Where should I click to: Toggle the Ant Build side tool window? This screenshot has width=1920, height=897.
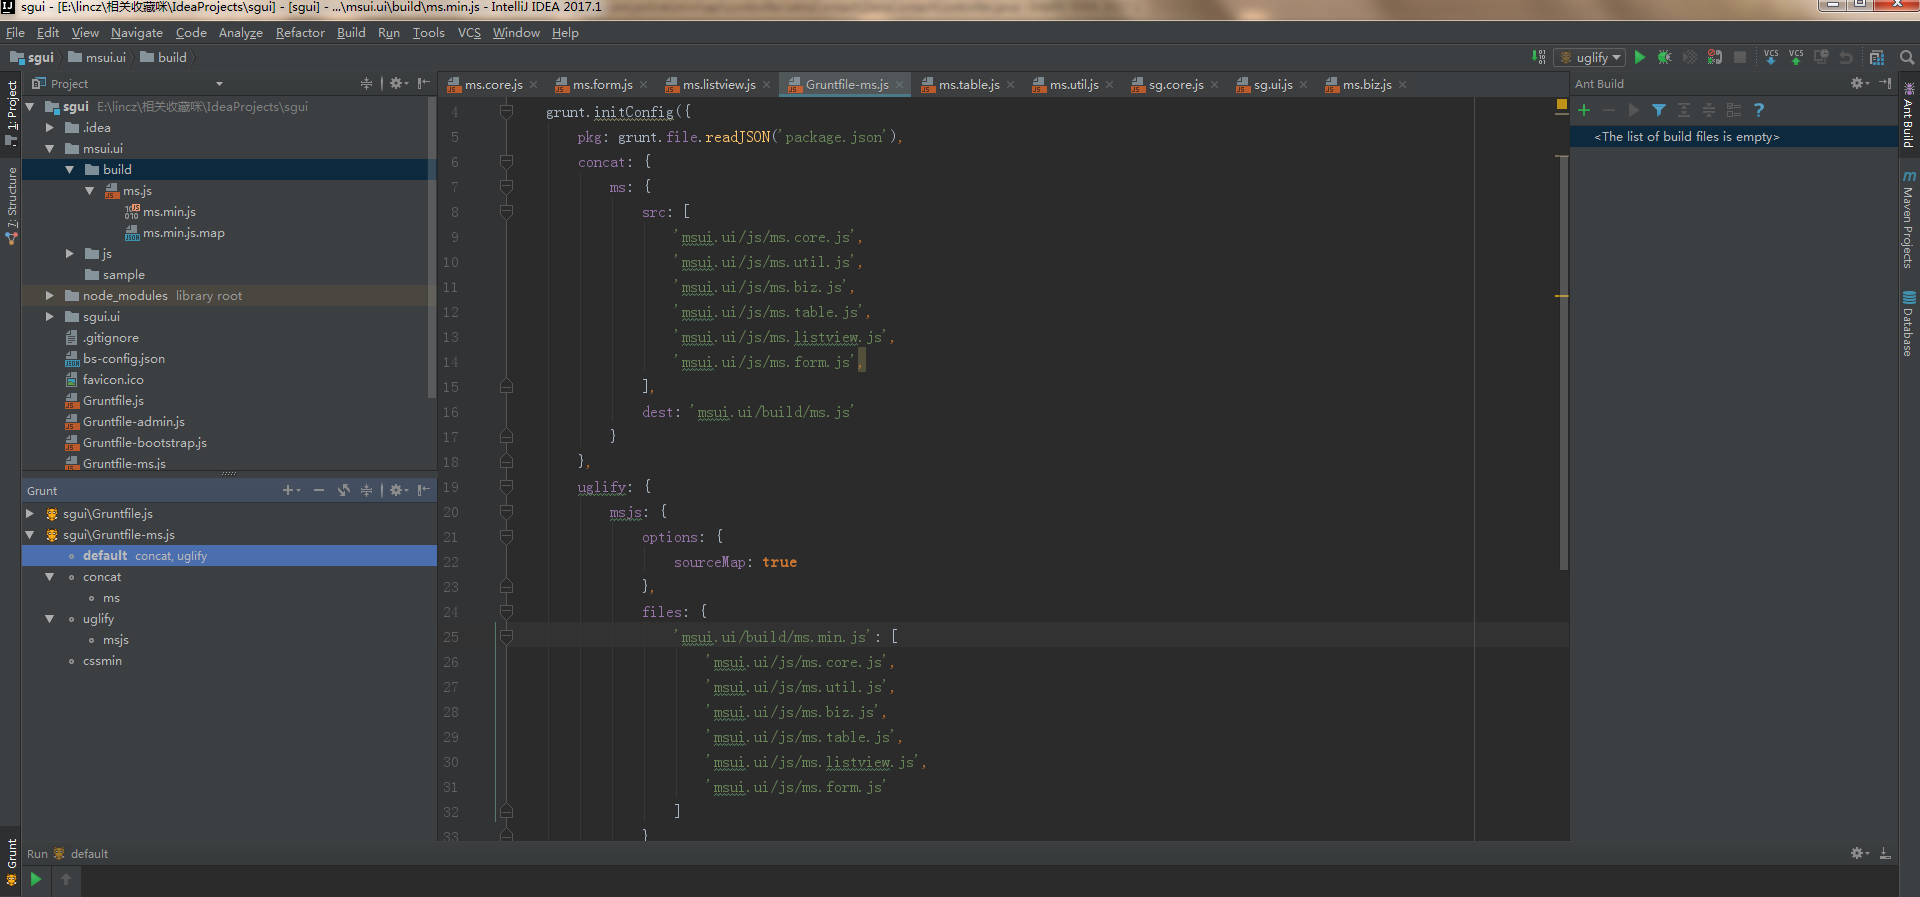1909,115
